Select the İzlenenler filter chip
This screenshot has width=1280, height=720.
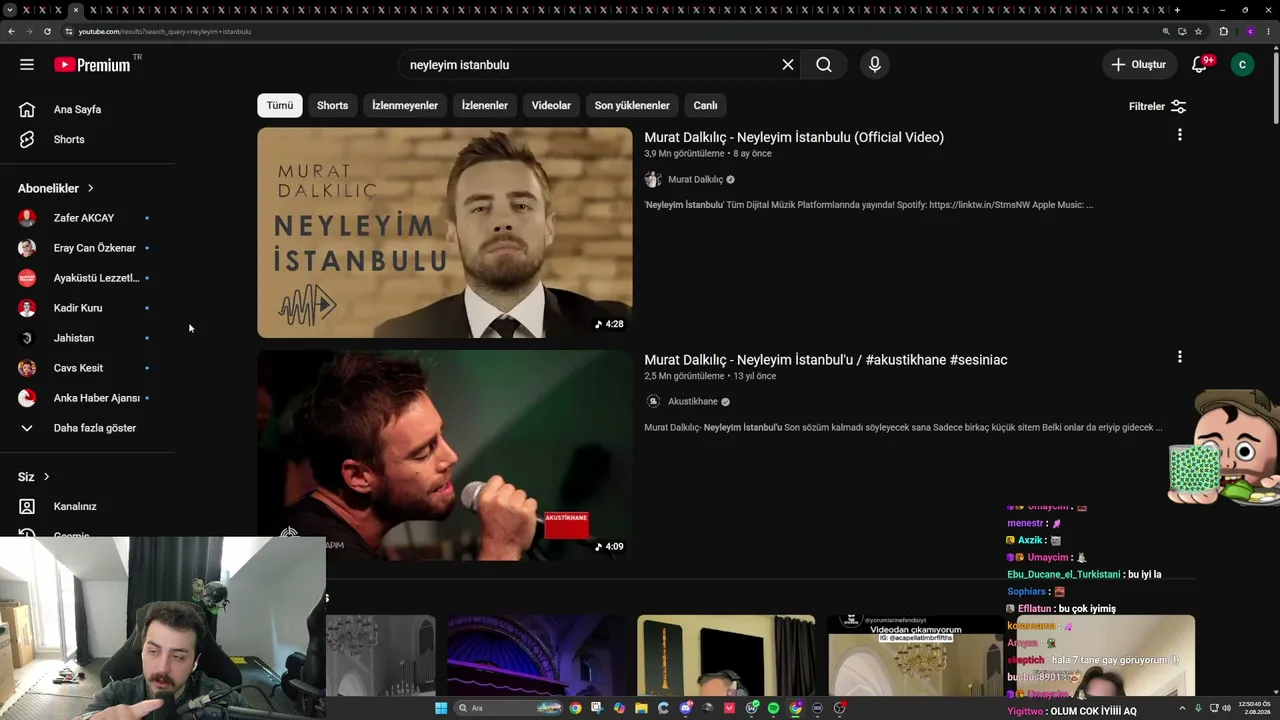click(485, 105)
